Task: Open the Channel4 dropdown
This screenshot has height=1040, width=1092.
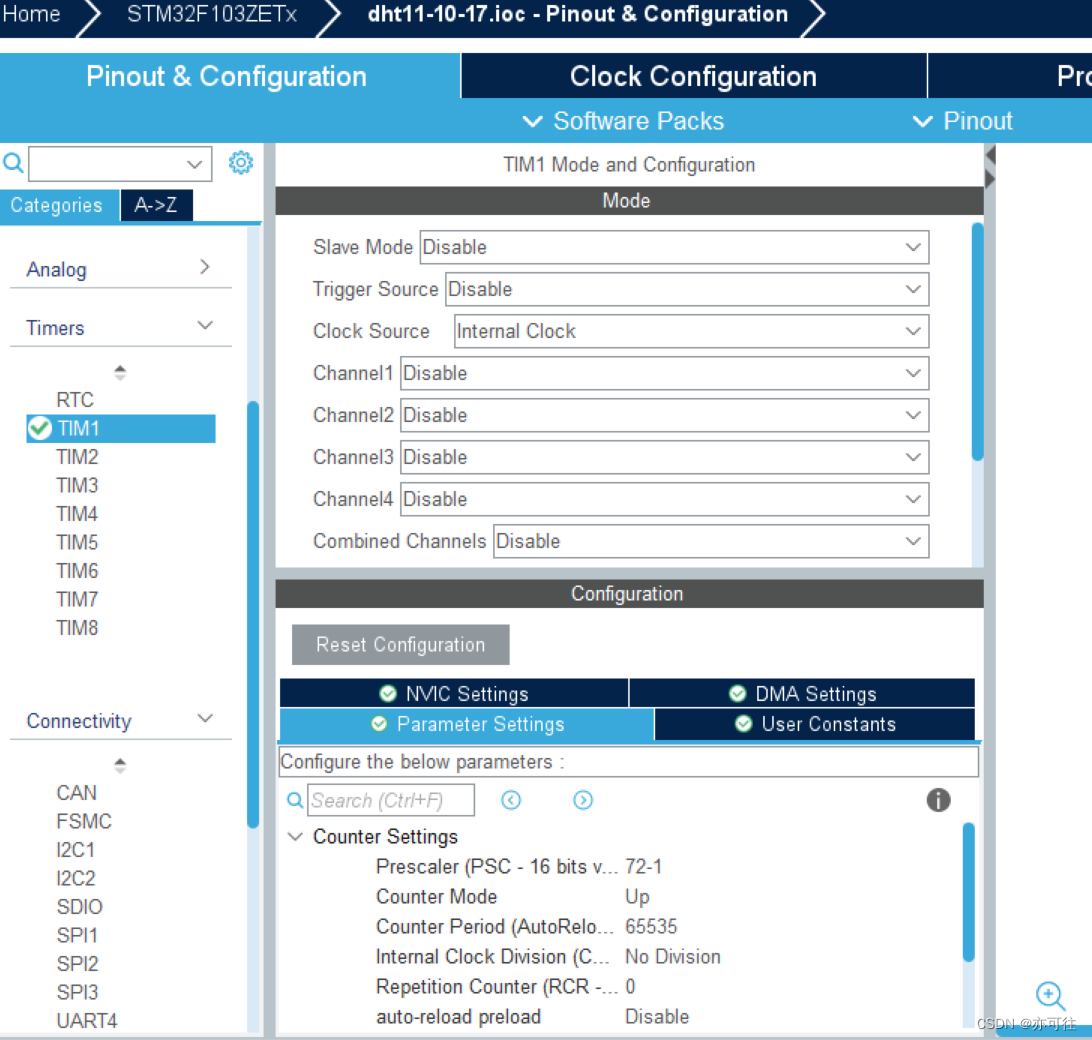Action: click(x=664, y=499)
